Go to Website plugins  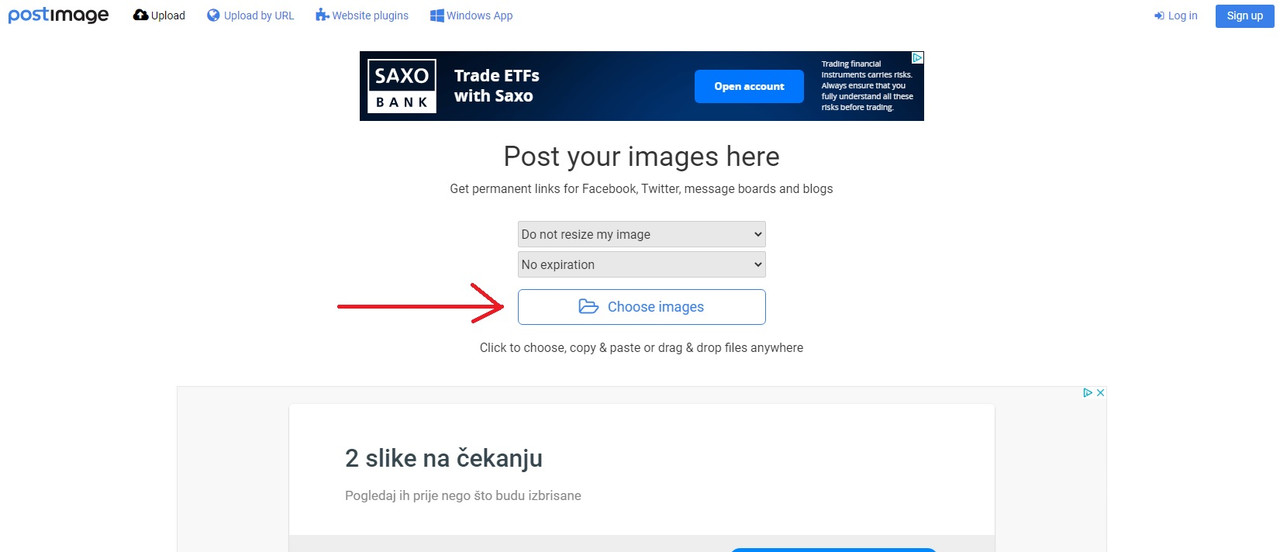pyautogui.click(x=362, y=15)
